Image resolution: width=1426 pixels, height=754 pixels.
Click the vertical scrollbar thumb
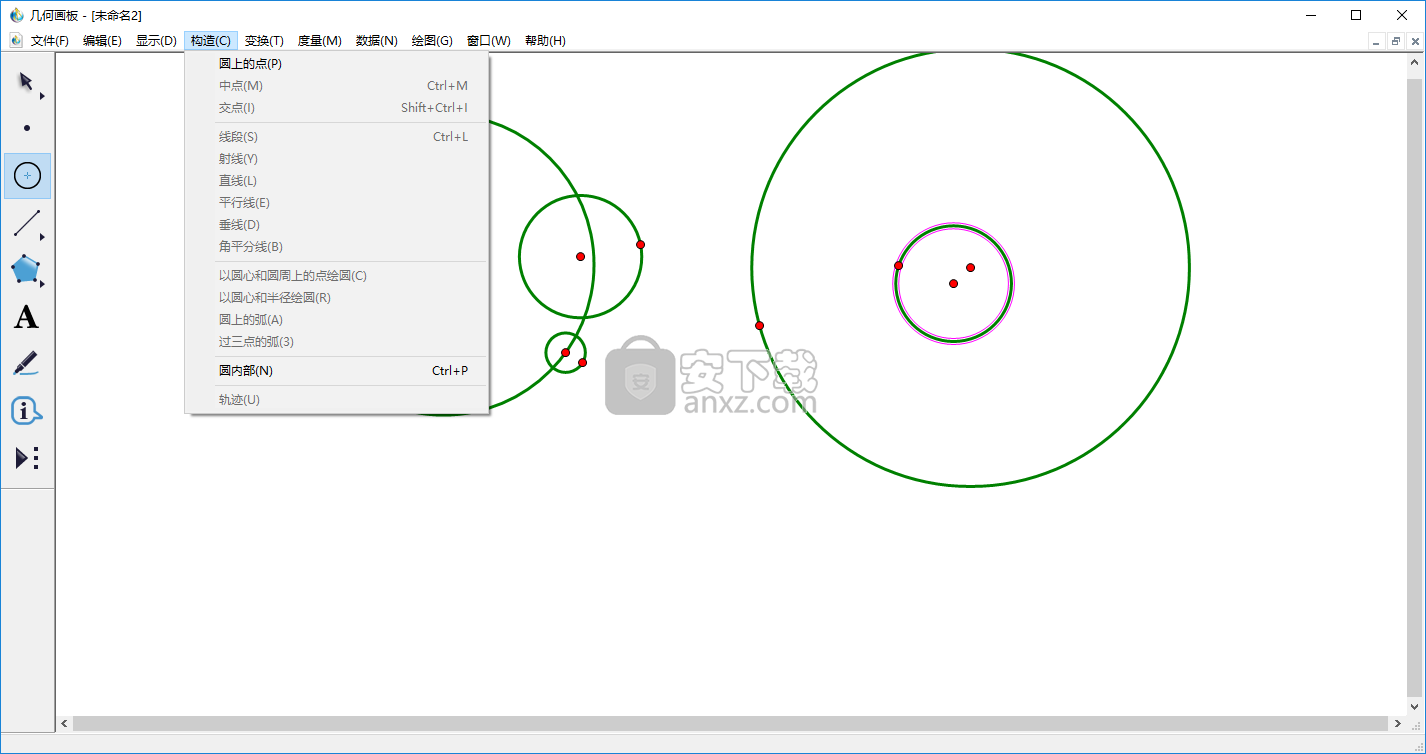[x=1414, y=390]
